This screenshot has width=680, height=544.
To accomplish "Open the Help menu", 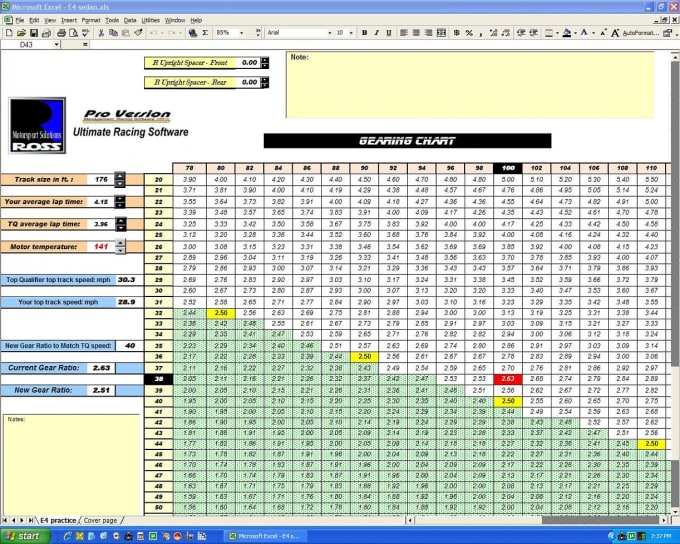I will [x=196, y=20].
